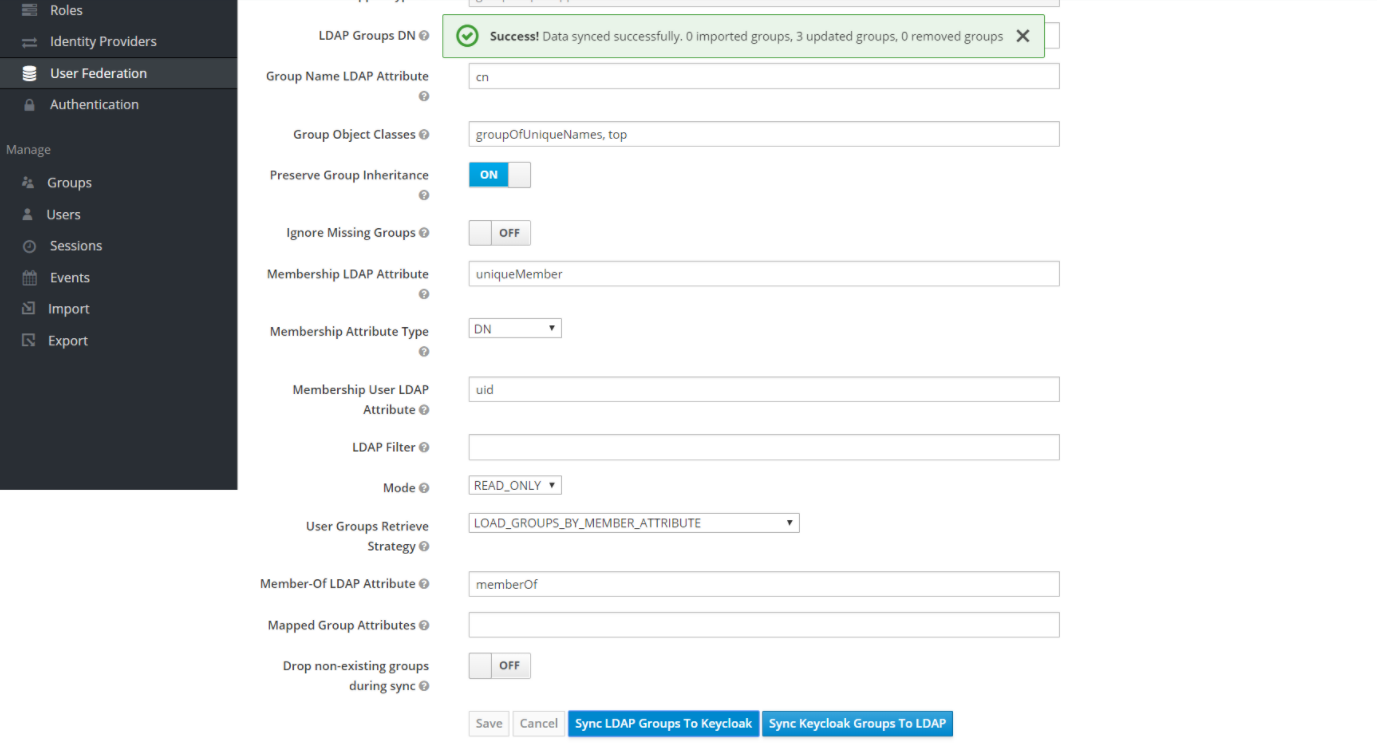Click the Export icon in the sidebar
The width and height of the screenshot is (1377, 748).
point(28,341)
